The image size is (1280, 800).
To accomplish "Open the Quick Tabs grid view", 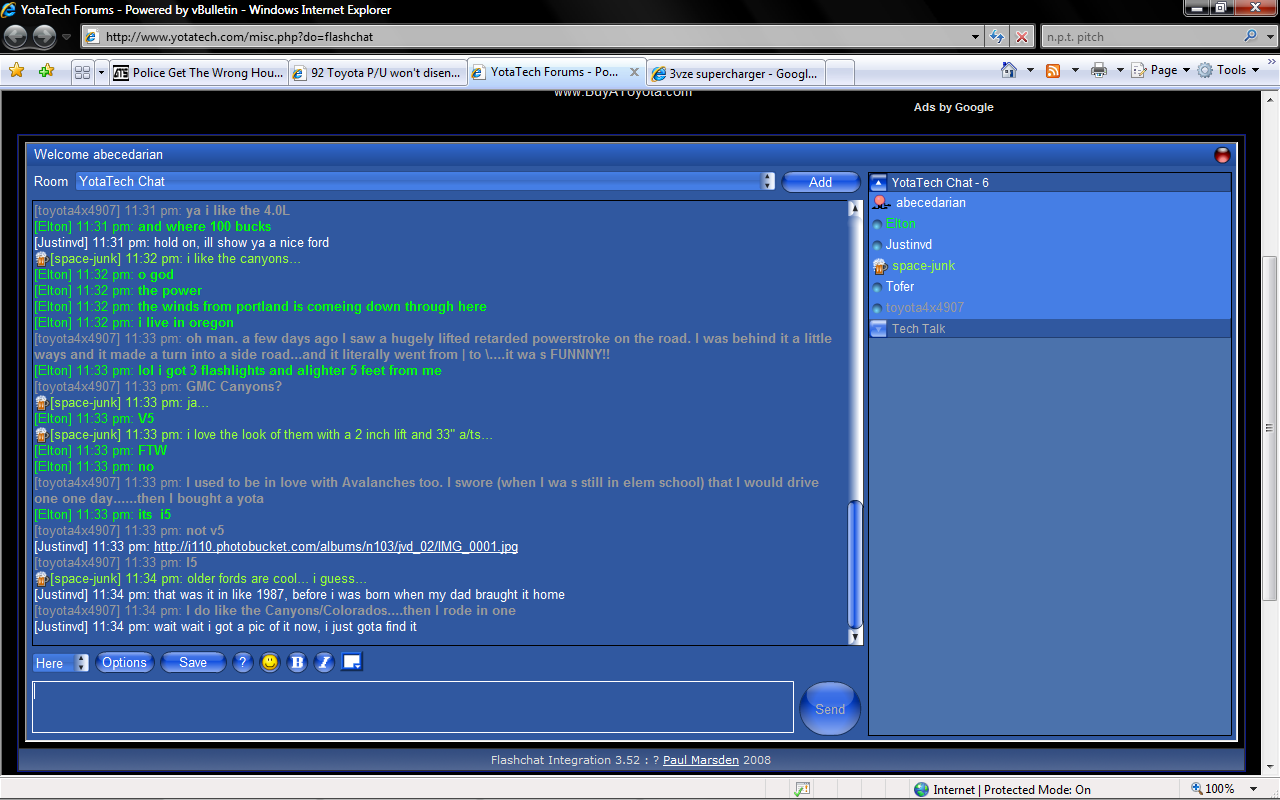I will tap(82, 72).
